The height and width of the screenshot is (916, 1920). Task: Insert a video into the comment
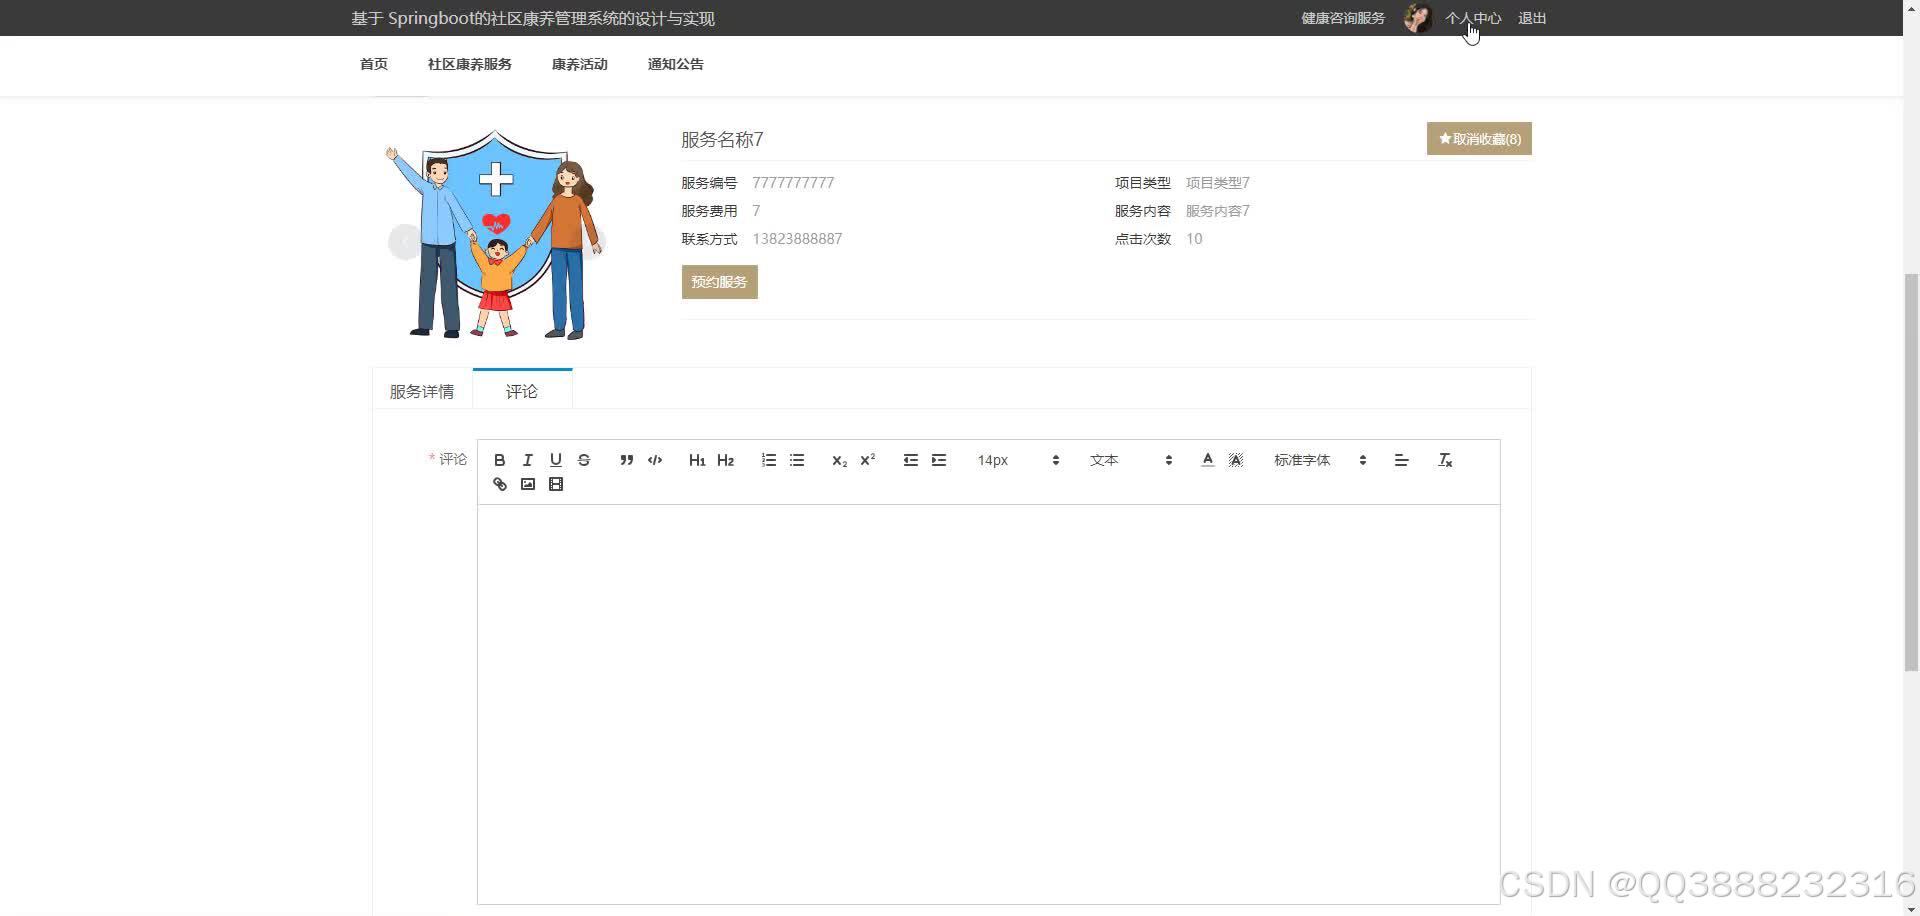point(556,484)
